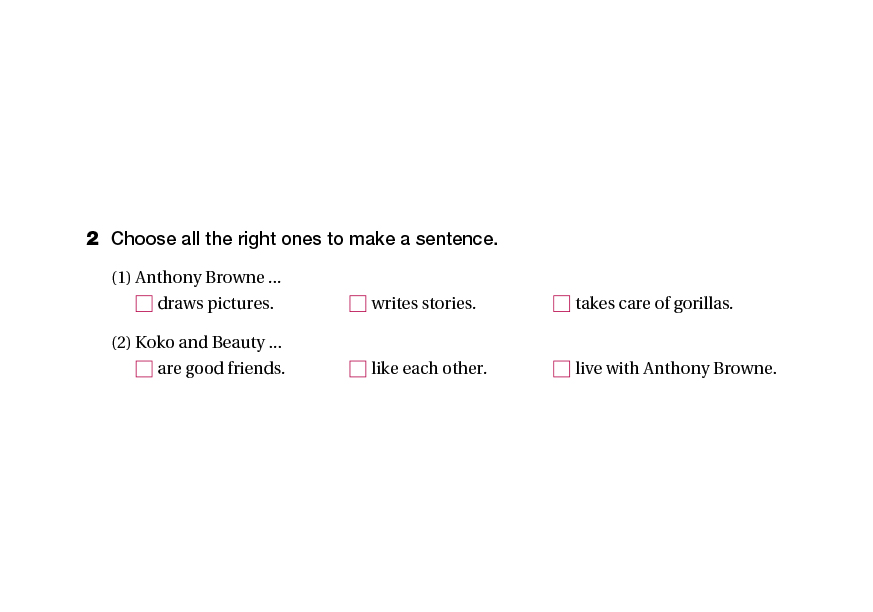Mark the 'live with Anthony Browne.' checkbox

562,369
